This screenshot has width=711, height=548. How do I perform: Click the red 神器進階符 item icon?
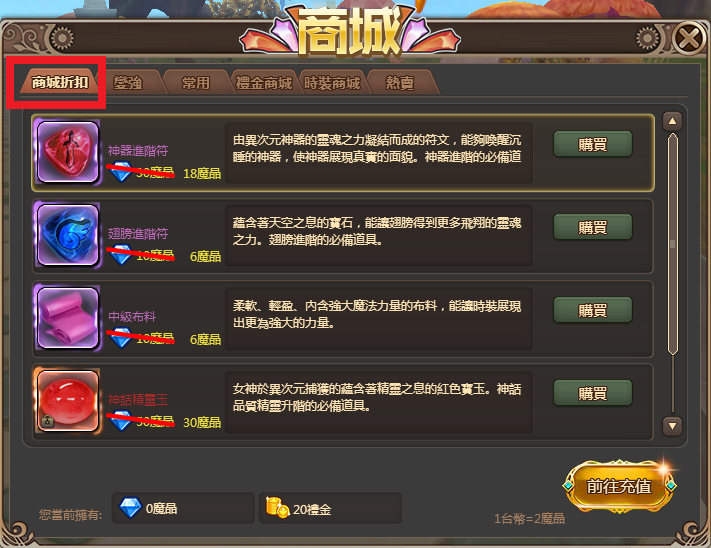click(x=68, y=152)
